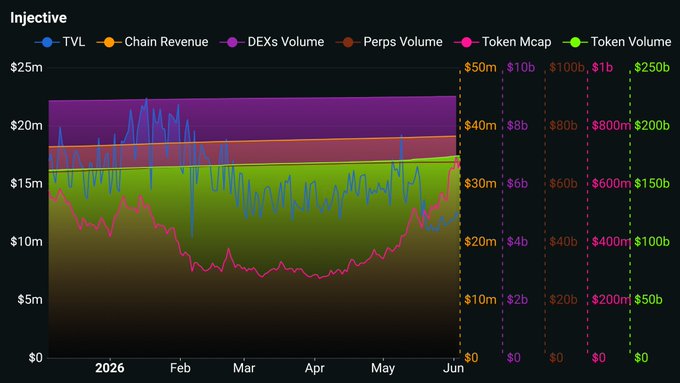Click the green $100b axis label
This screenshot has height=383, width=680.
tap(652, 241)
